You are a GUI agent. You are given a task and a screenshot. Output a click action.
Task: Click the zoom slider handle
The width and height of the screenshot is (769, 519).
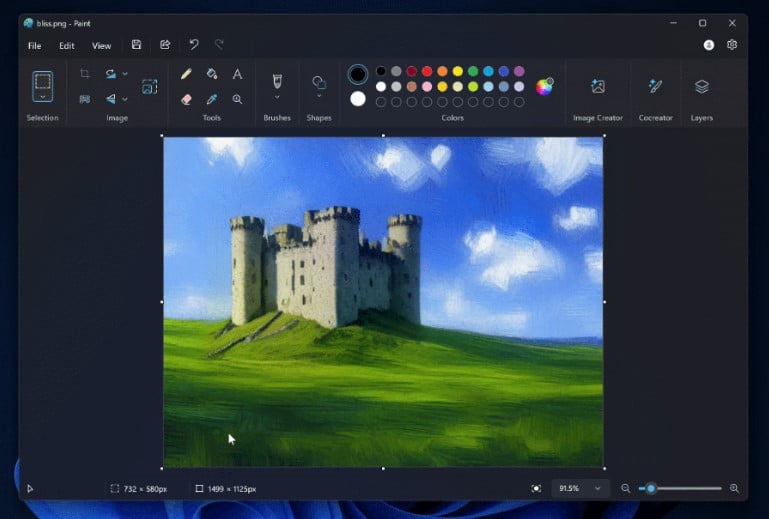point(651,488)
